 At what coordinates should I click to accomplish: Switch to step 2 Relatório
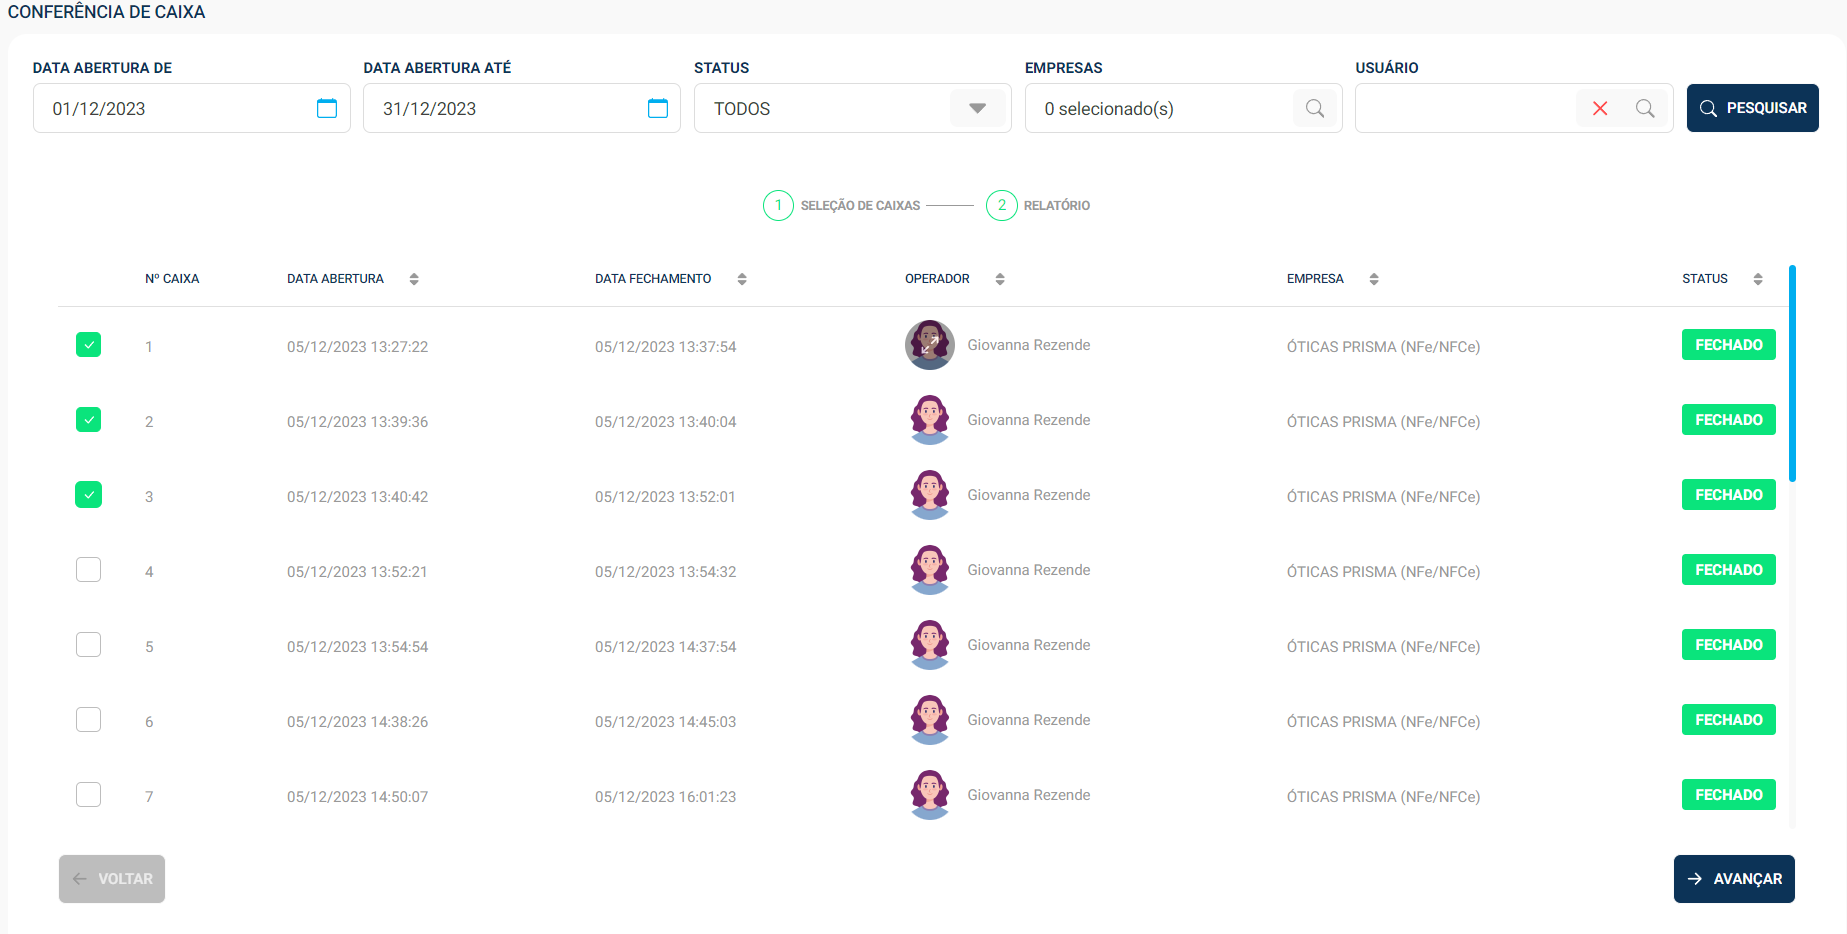[1002, 205]
